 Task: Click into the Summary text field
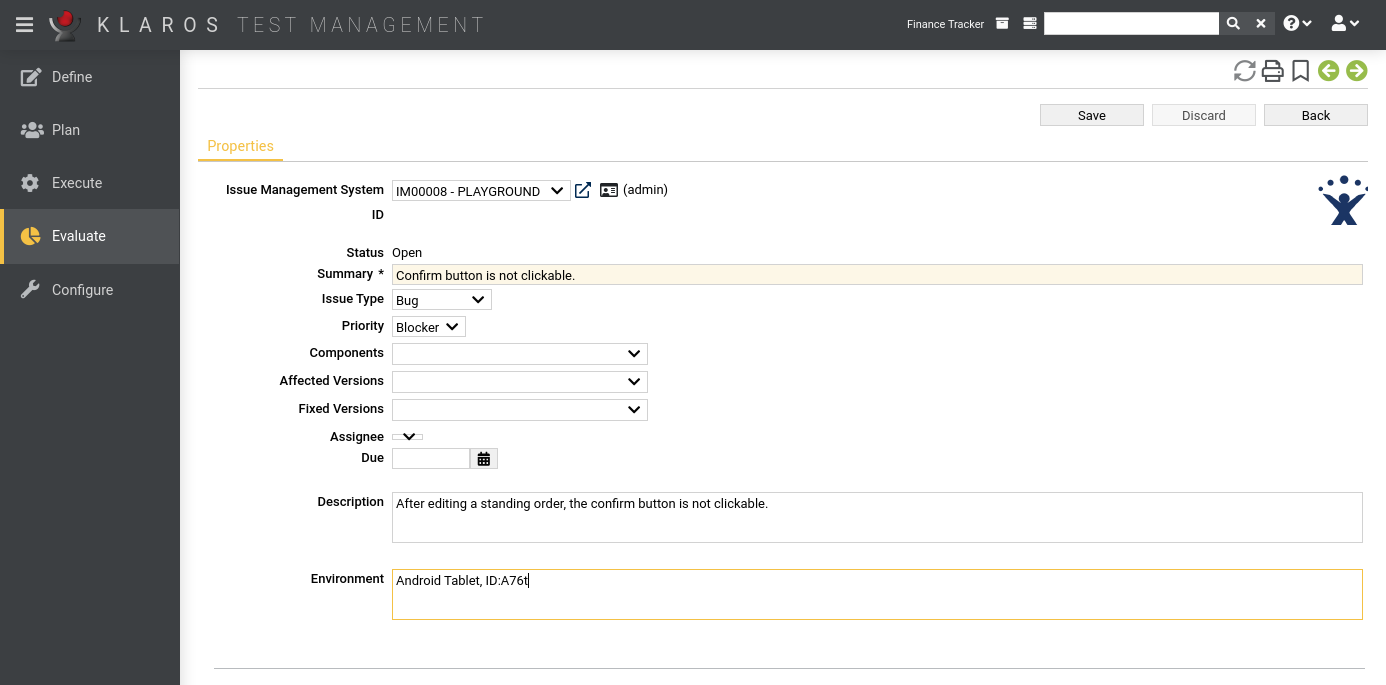click(x=876, y=275)
